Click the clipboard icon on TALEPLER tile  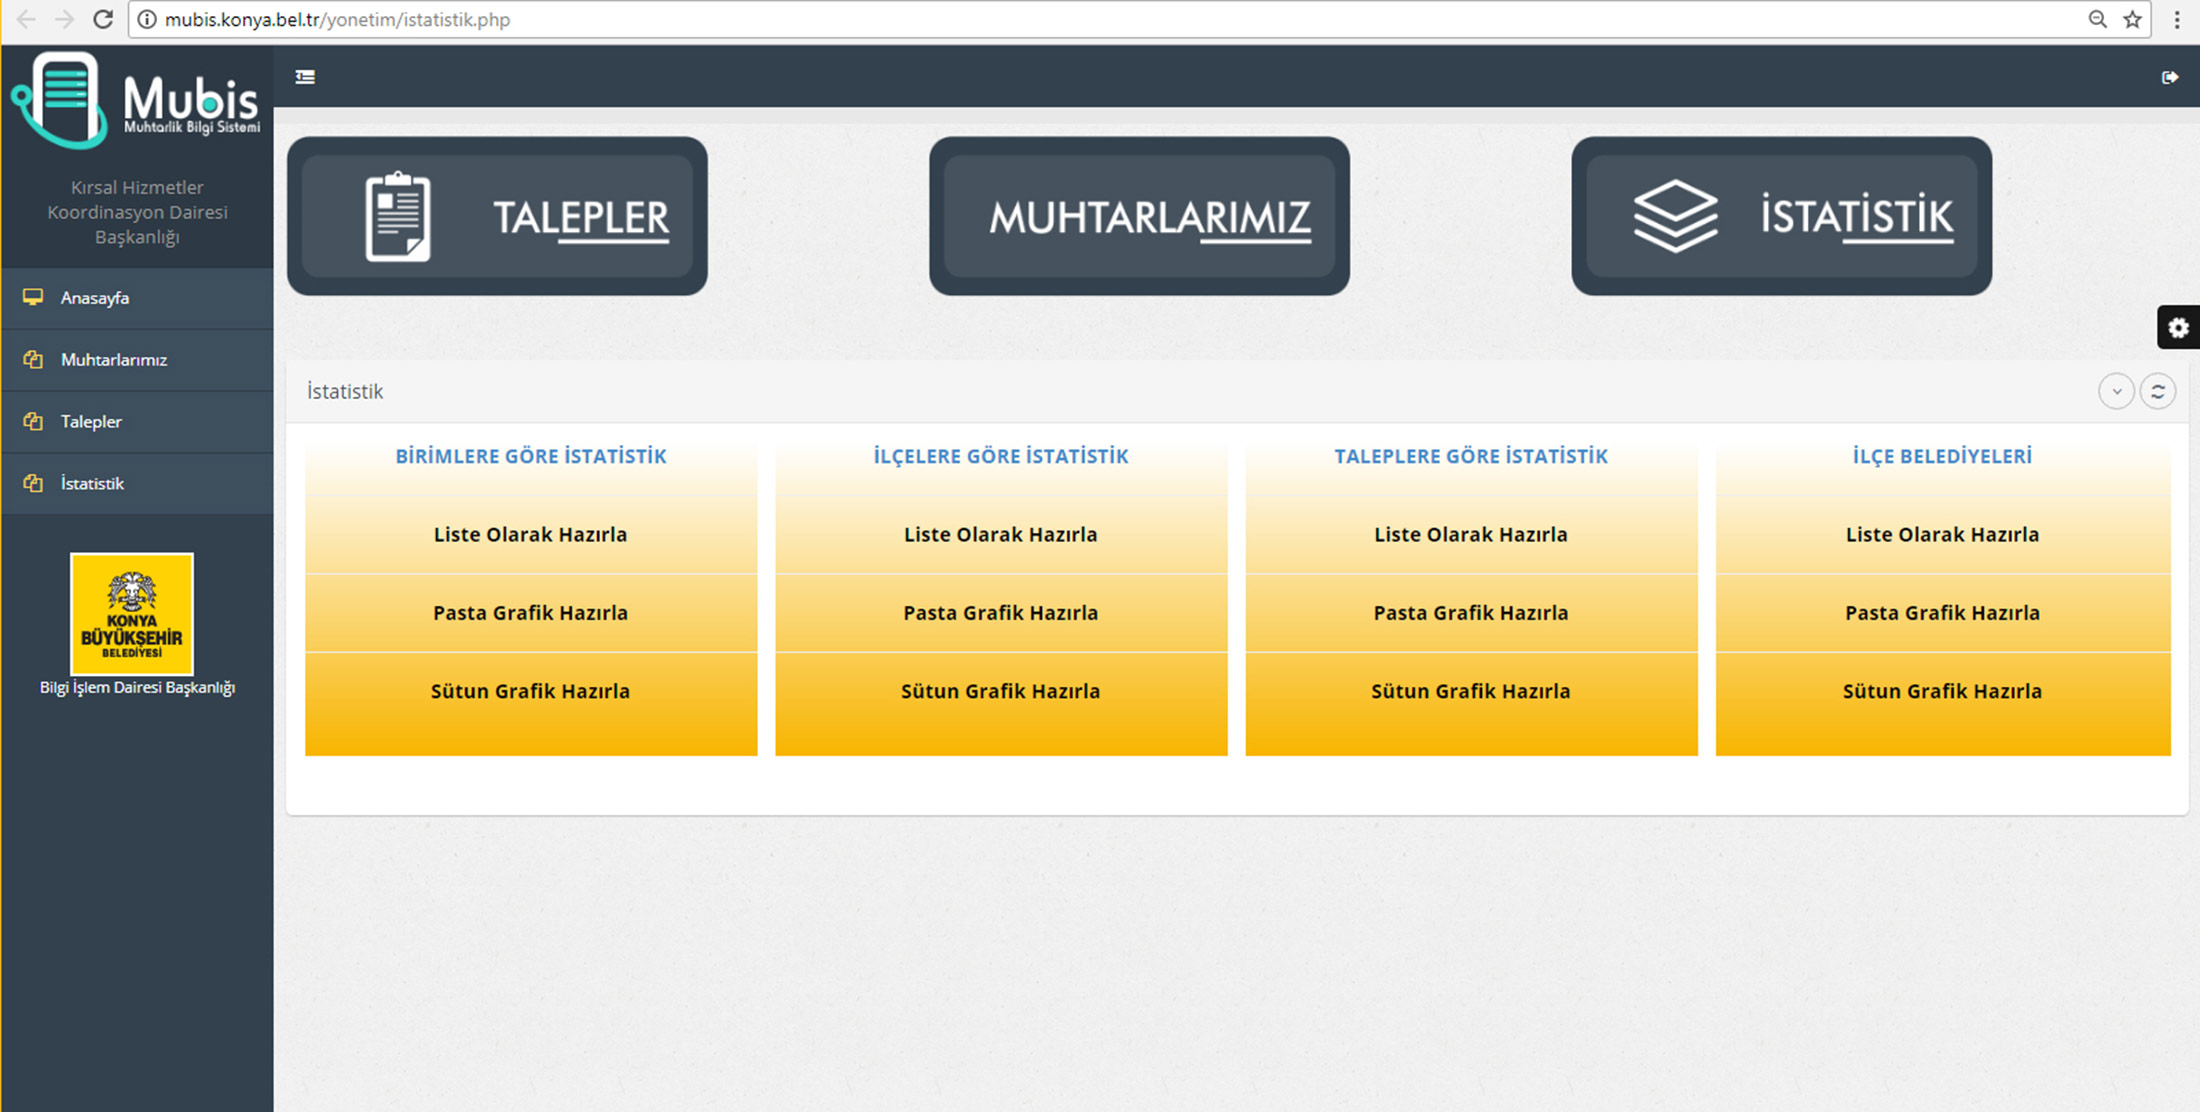pos(398,216)
